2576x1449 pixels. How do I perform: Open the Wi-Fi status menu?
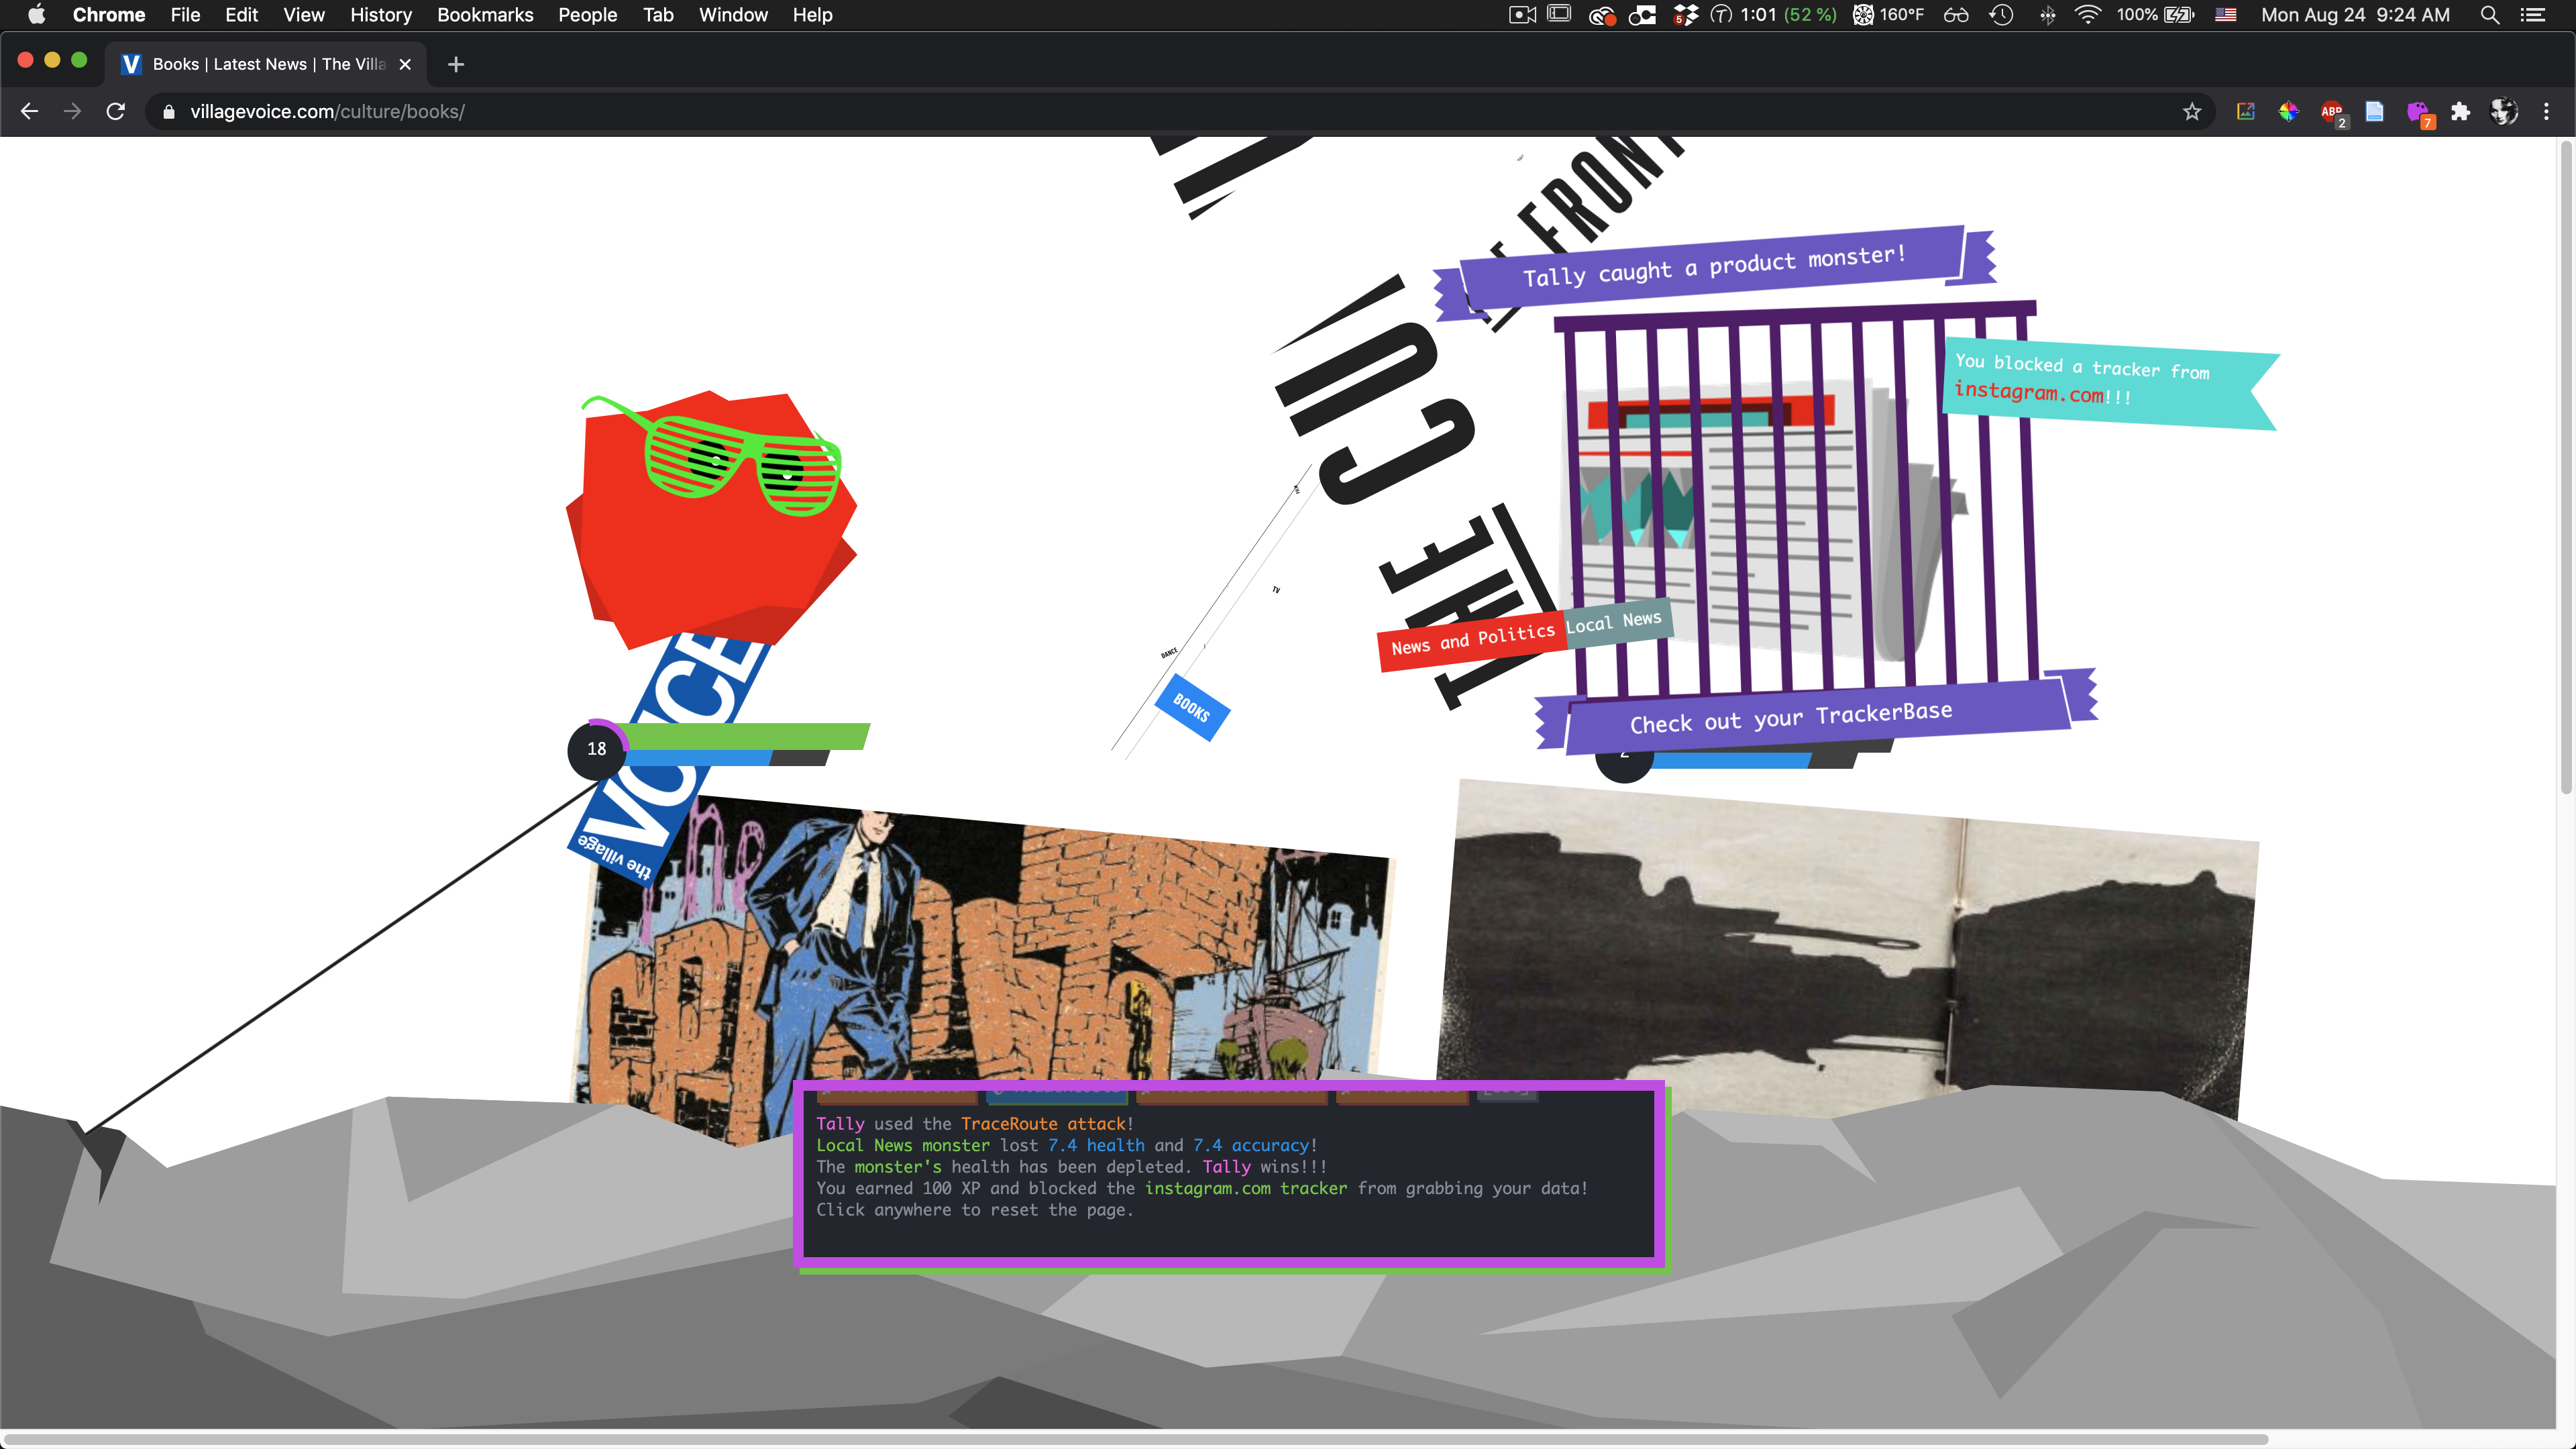[2087, 14]
